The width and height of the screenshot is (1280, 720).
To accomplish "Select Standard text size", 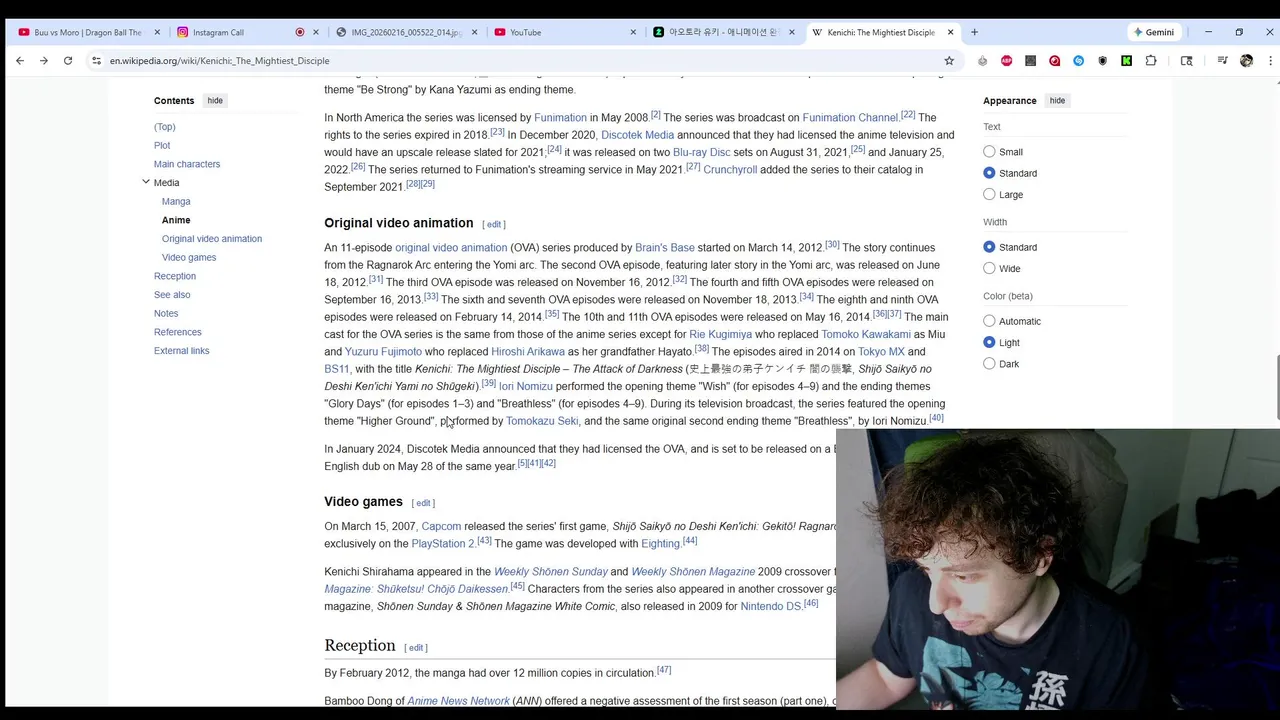I will tap(989, 173).
